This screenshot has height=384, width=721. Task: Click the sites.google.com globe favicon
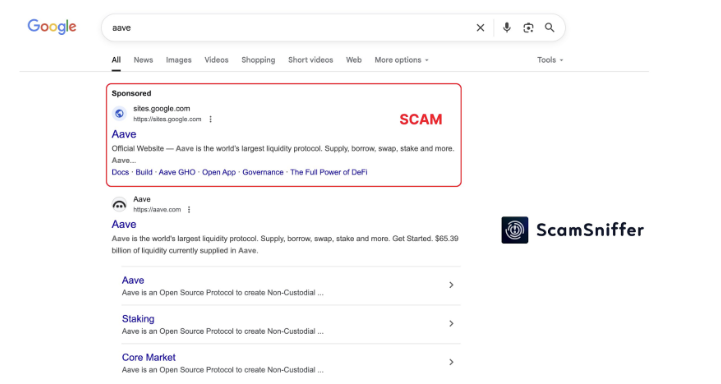pos(119,113)
